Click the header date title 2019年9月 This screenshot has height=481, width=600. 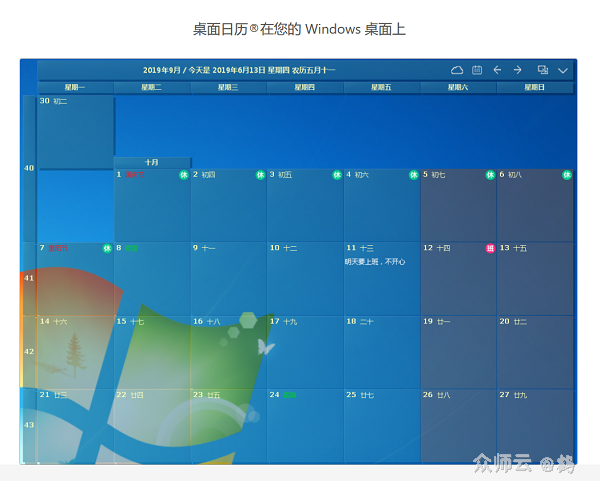[161, 70]
